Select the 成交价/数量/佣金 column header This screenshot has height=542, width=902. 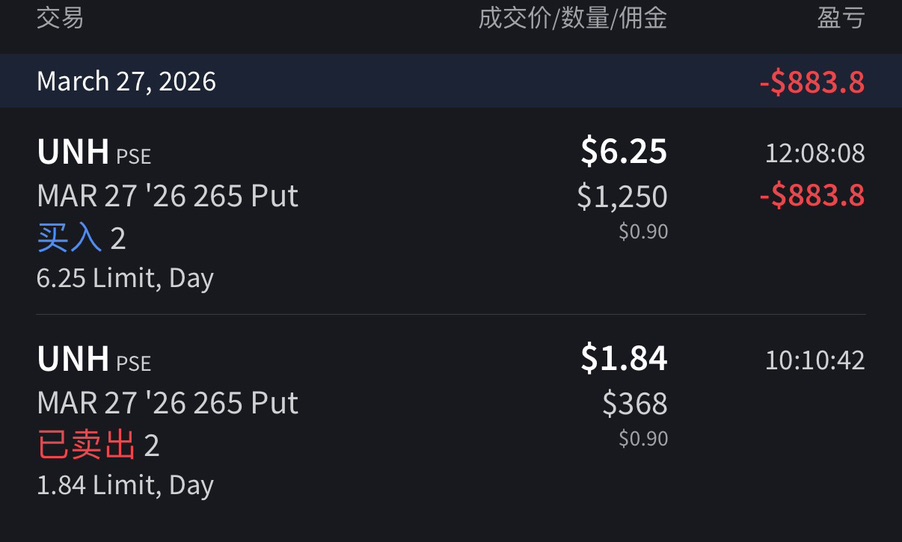pyautogui.click(x=572, y=18)
